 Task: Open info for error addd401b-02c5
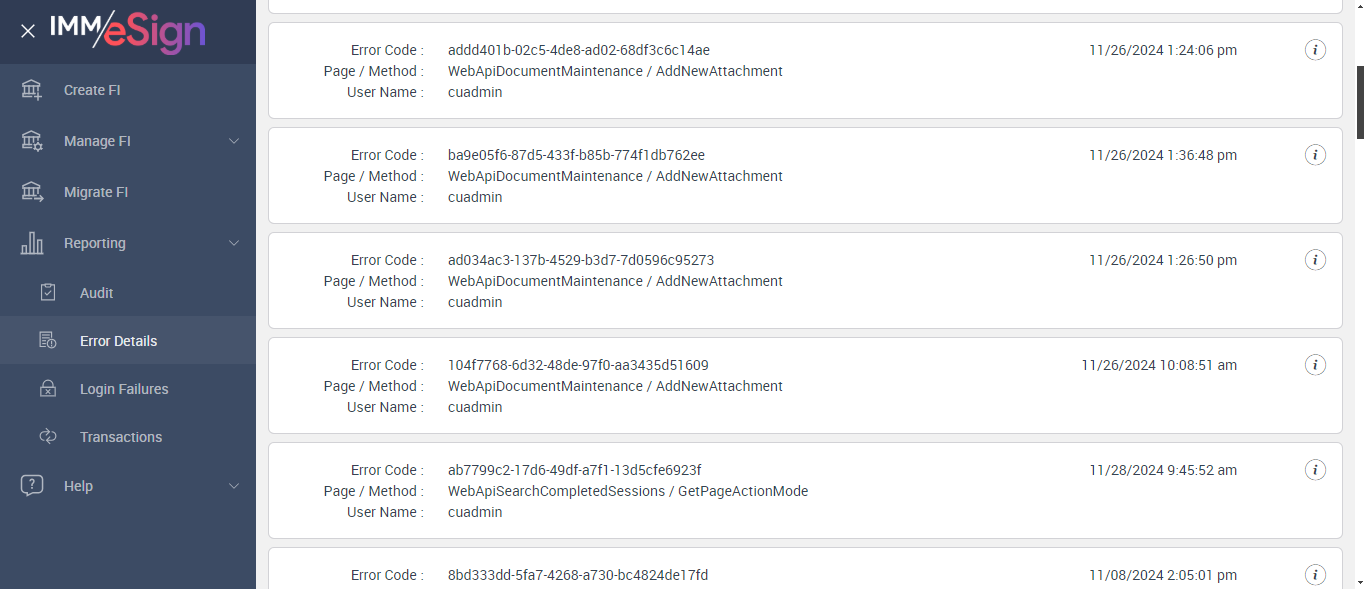1315,50
